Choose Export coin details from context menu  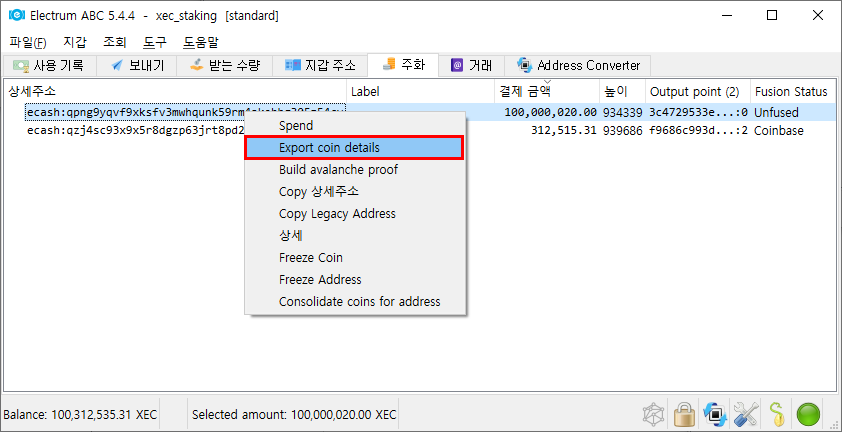(354, 148)
